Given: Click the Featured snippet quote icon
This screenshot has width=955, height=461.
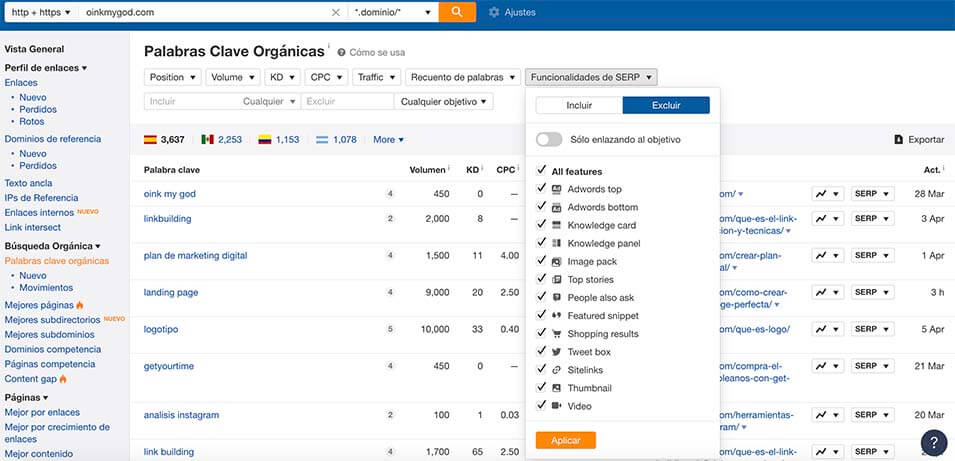Looking at the screenshot, I should point(556,316).
